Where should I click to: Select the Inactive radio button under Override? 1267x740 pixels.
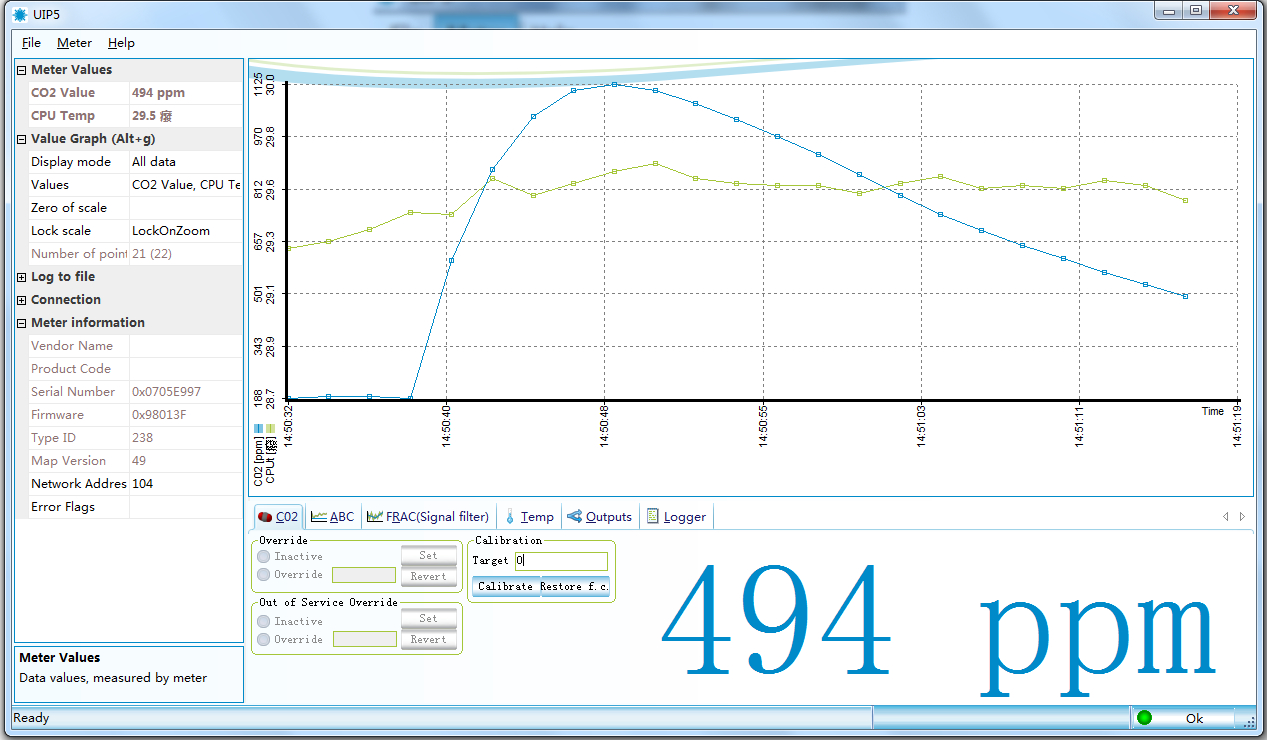click(264, 556)
